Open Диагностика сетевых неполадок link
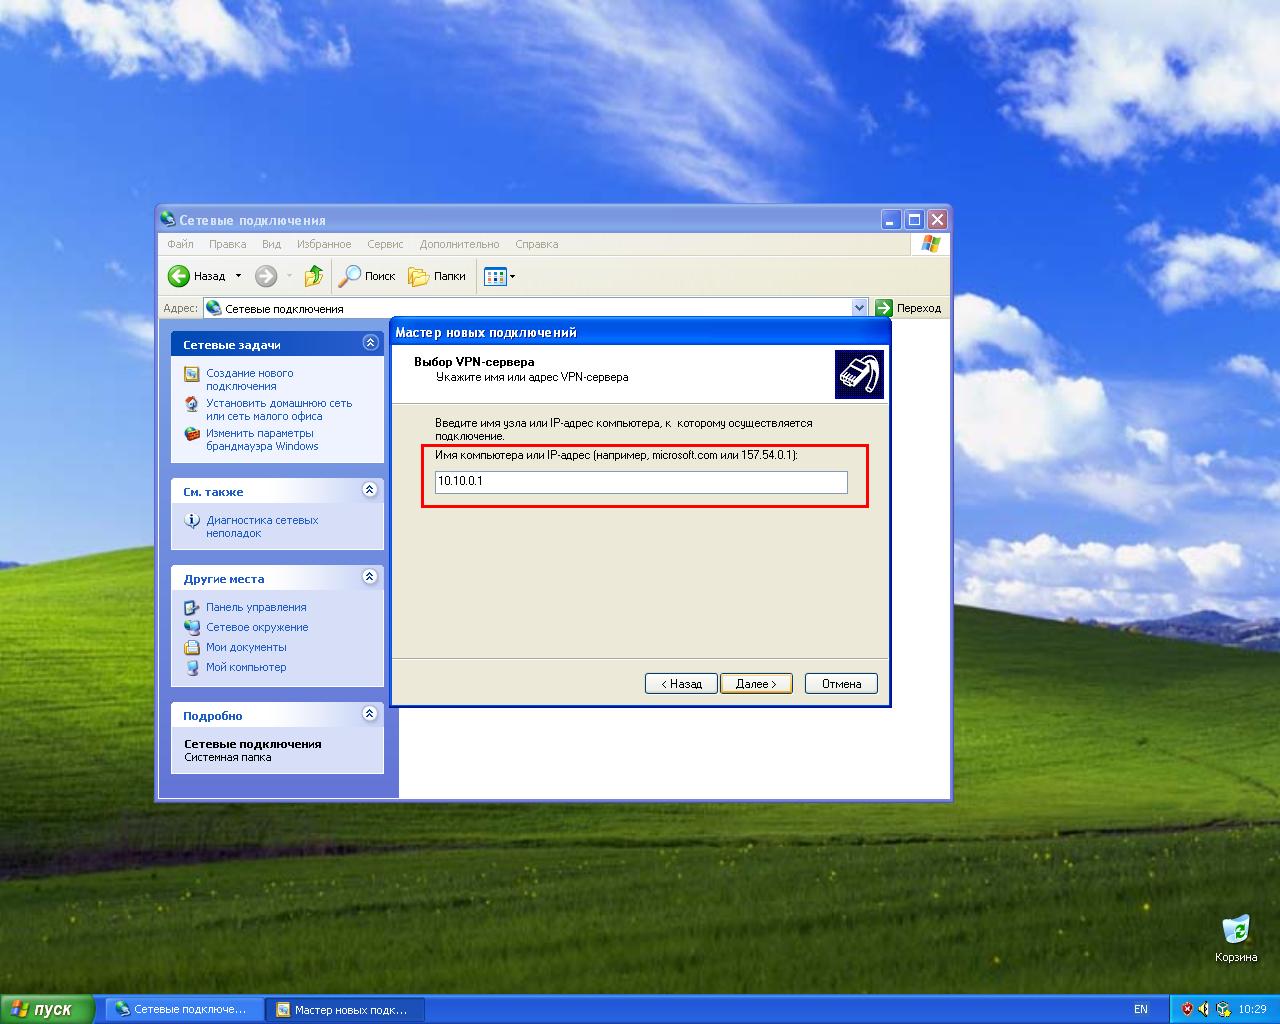This screenshot has width=1280, height=1024. 262,527
